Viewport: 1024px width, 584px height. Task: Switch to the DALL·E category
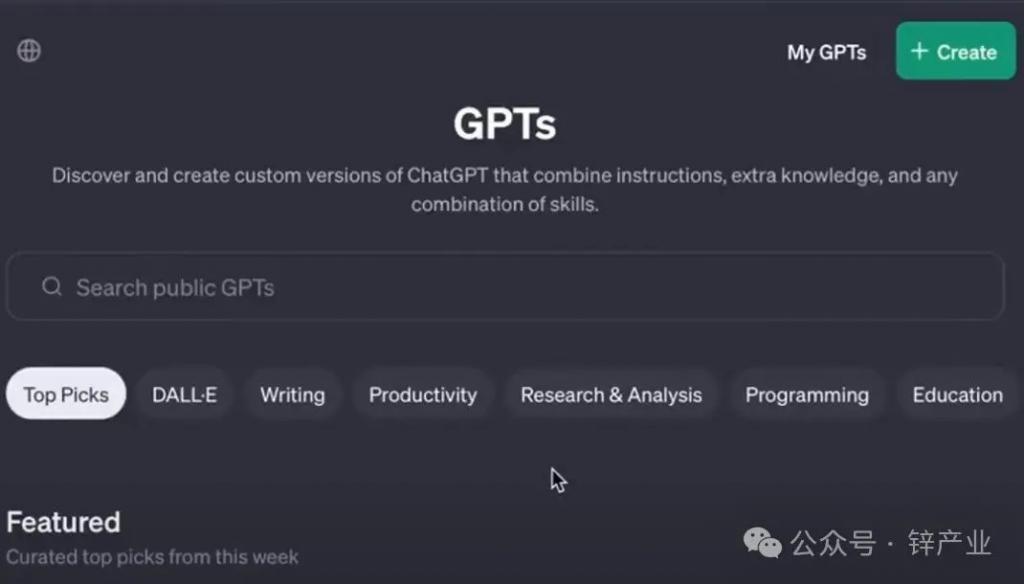coord(185,395)
